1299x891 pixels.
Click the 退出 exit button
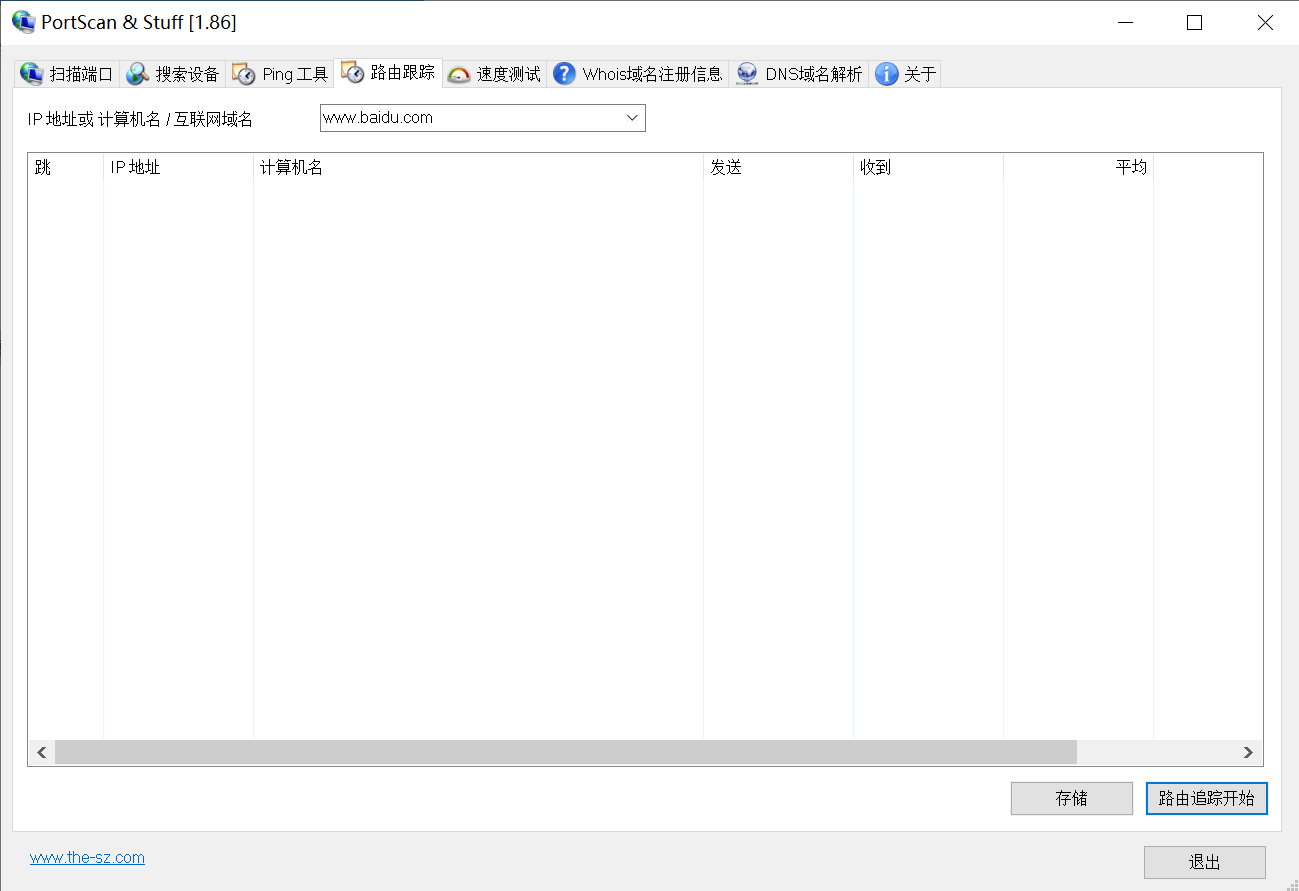click(x=1206, y=862)
